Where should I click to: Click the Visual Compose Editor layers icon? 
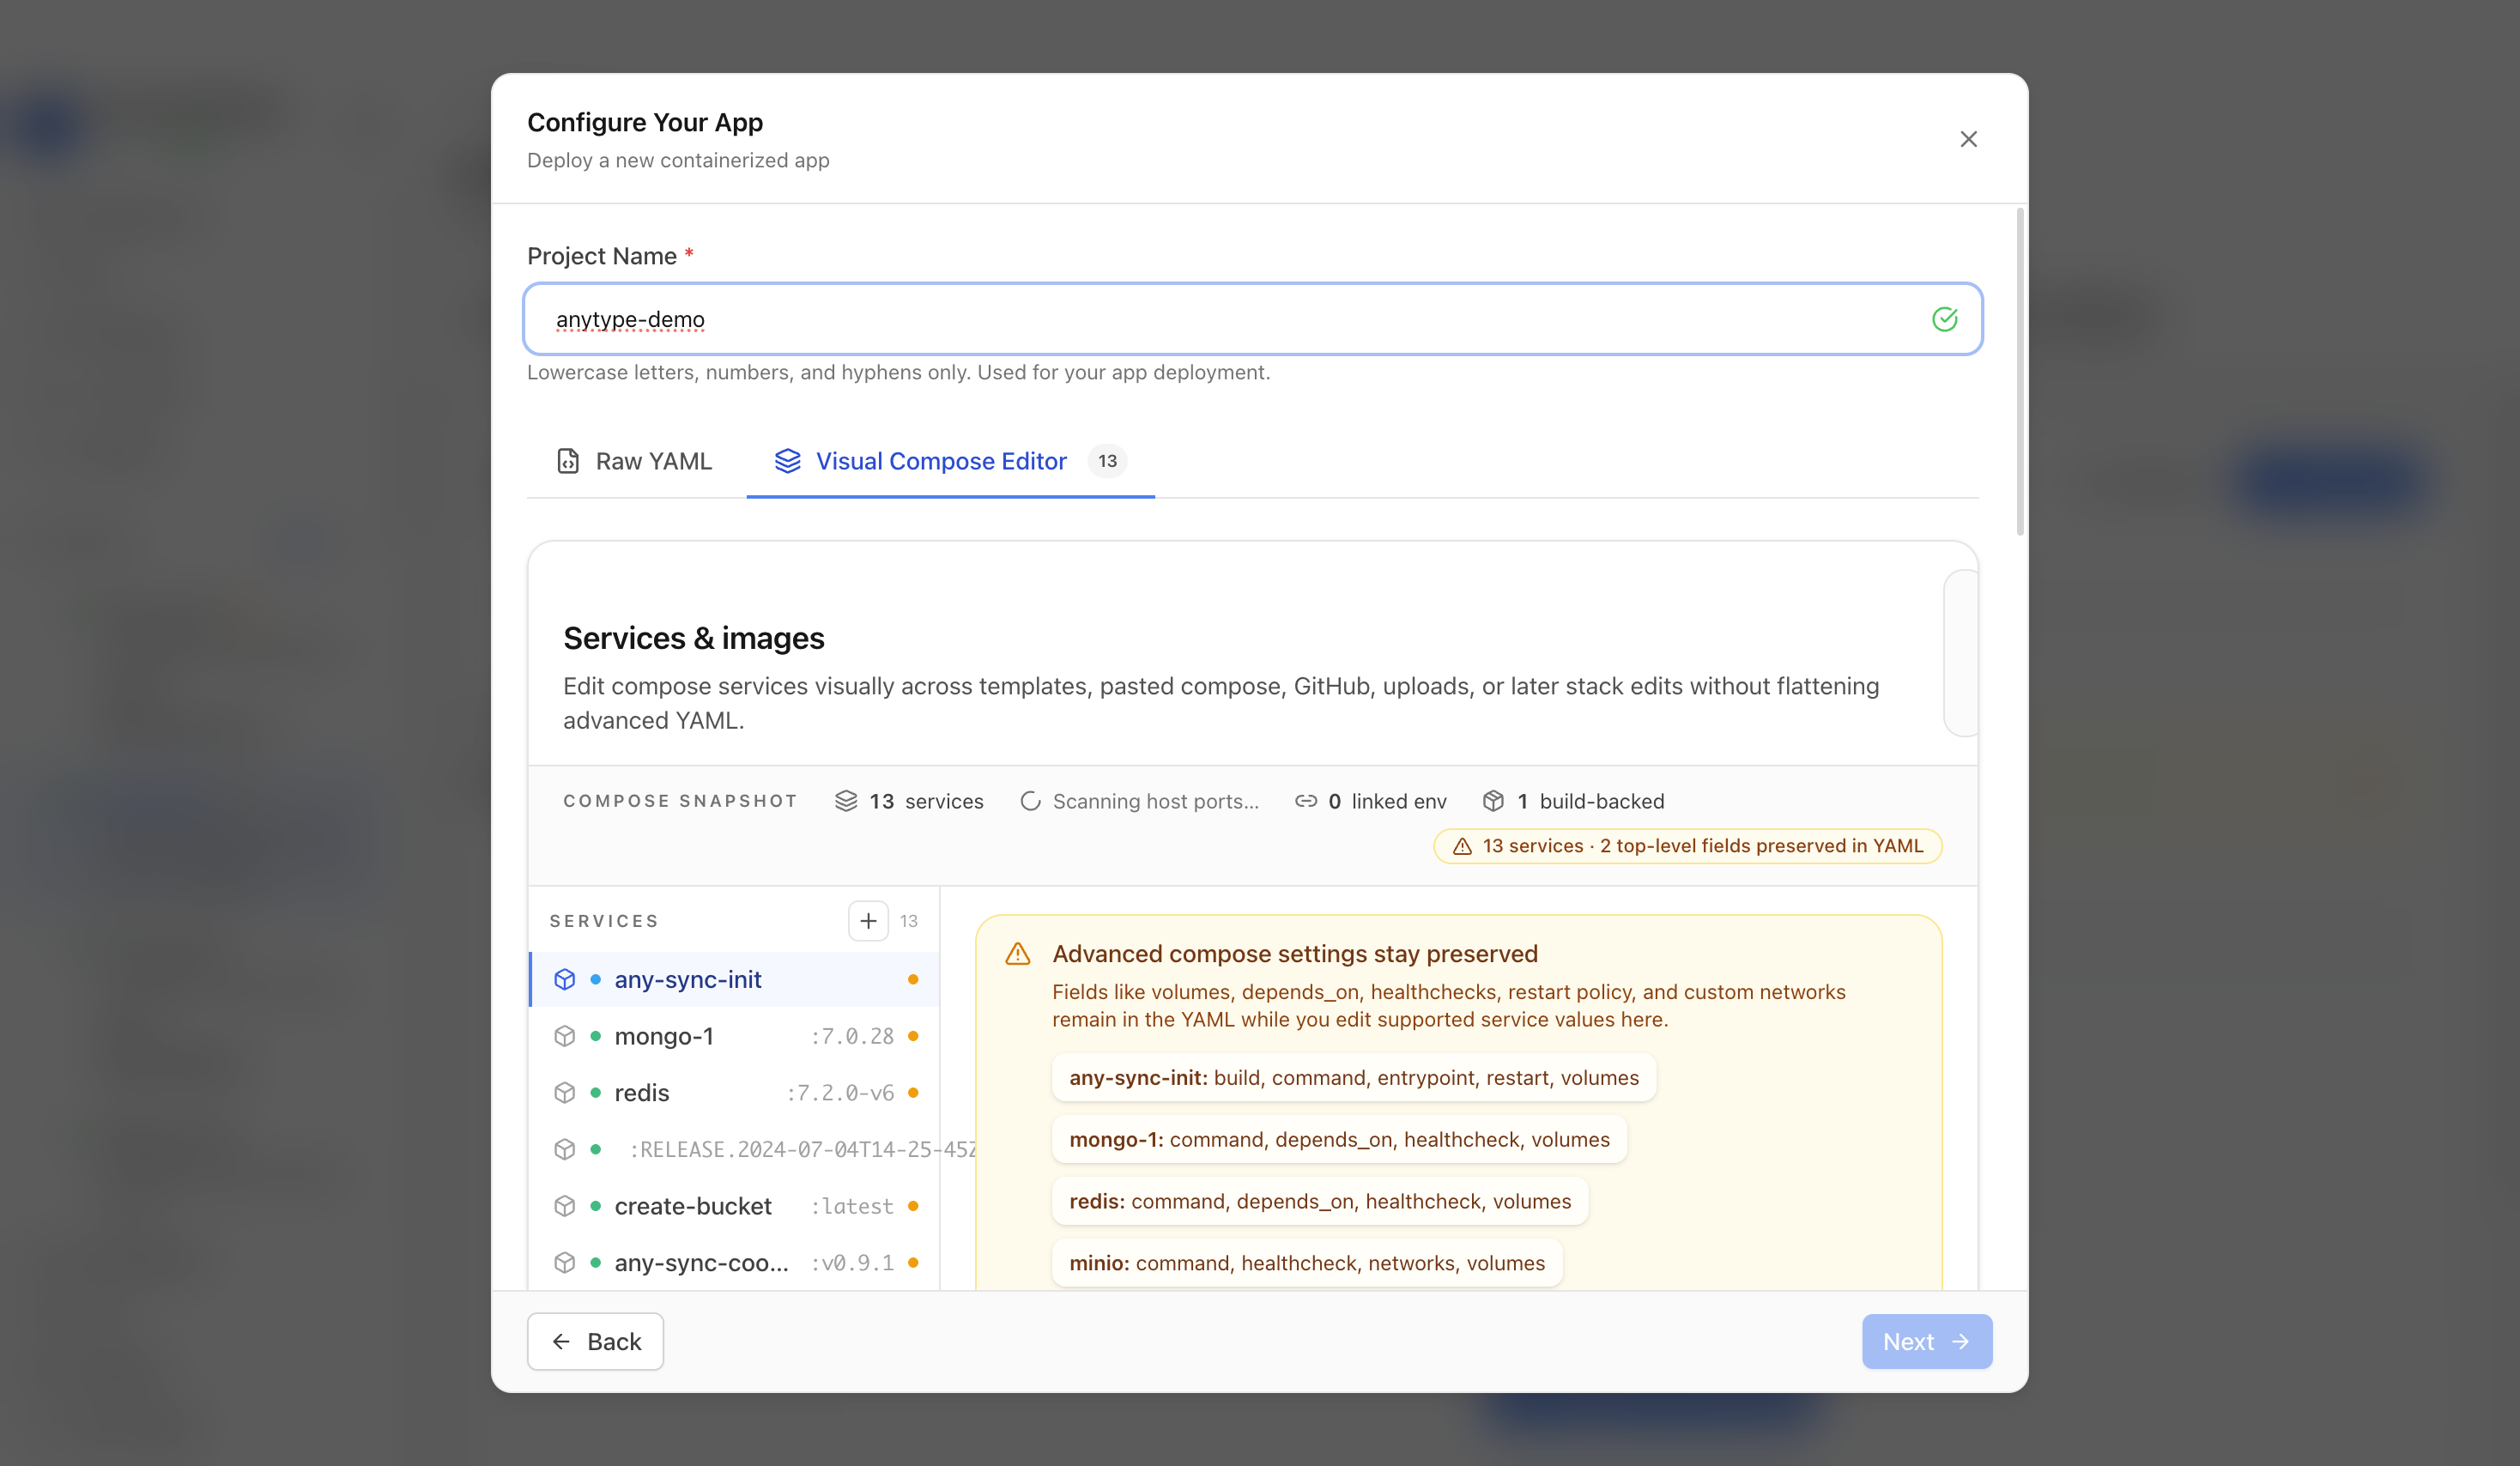[x=787, y=461]
